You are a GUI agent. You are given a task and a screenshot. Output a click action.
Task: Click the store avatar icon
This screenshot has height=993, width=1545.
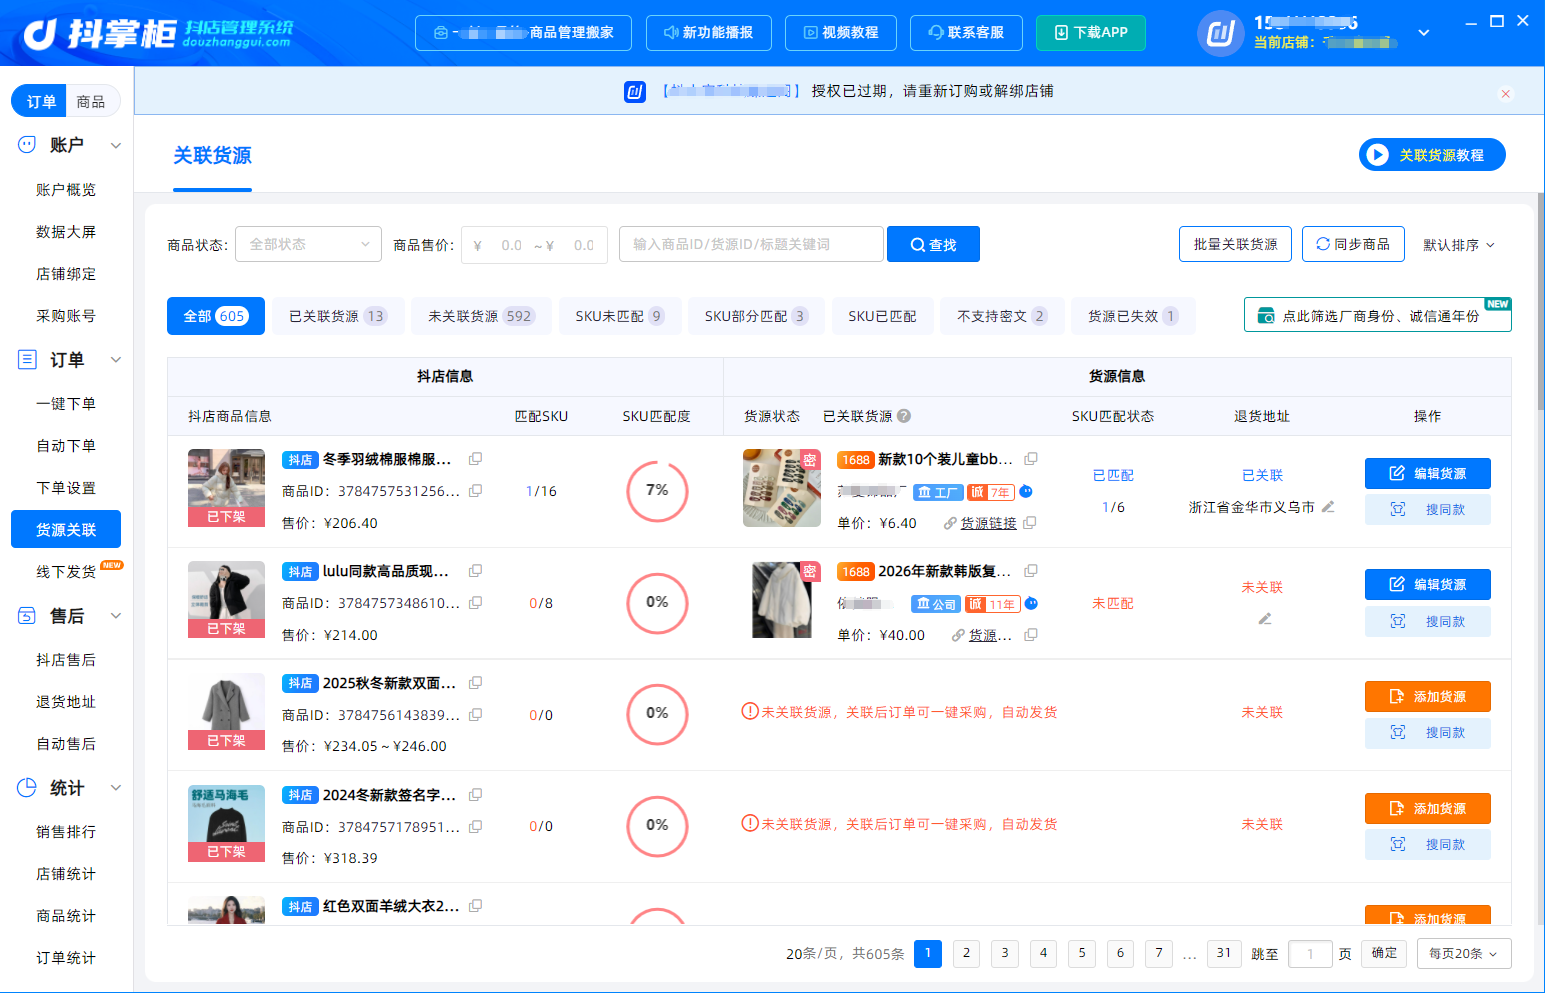coord(1221,34)
